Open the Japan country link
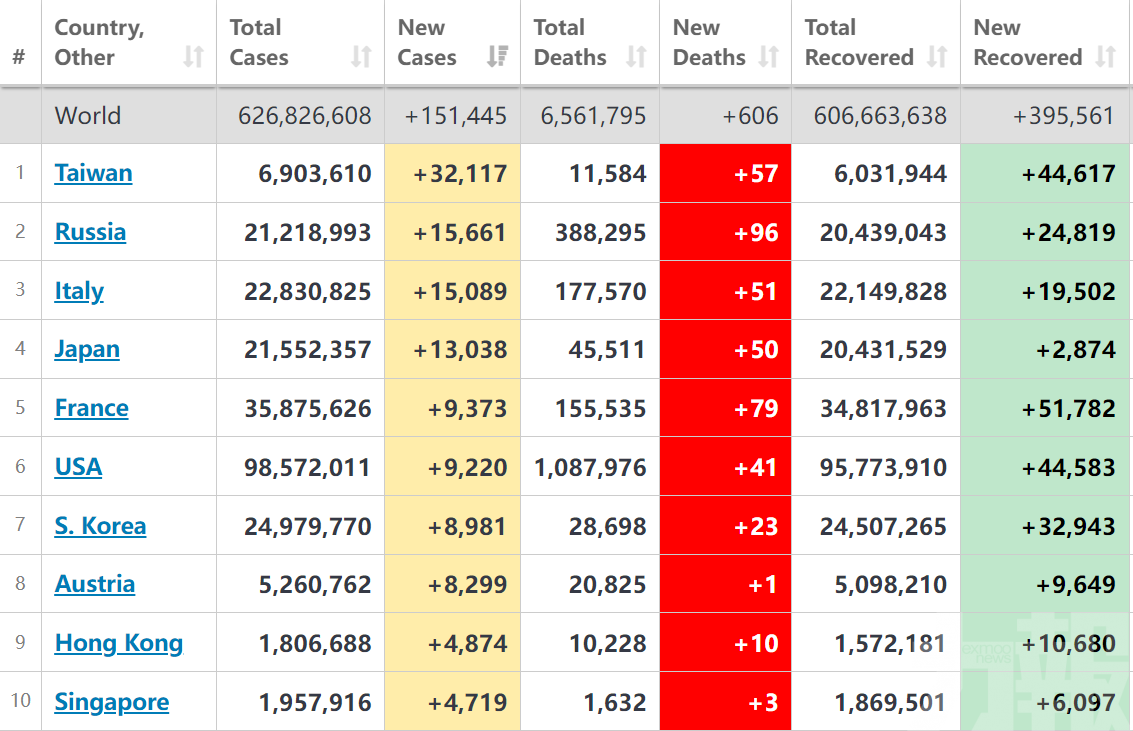The image size is (1133, 731). [87, 350]
